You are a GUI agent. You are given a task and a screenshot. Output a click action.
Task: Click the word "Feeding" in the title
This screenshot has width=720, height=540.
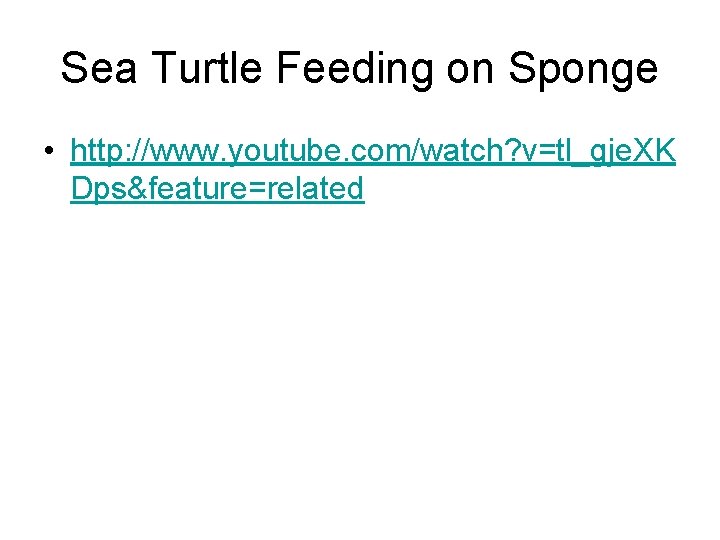[354, 69]
